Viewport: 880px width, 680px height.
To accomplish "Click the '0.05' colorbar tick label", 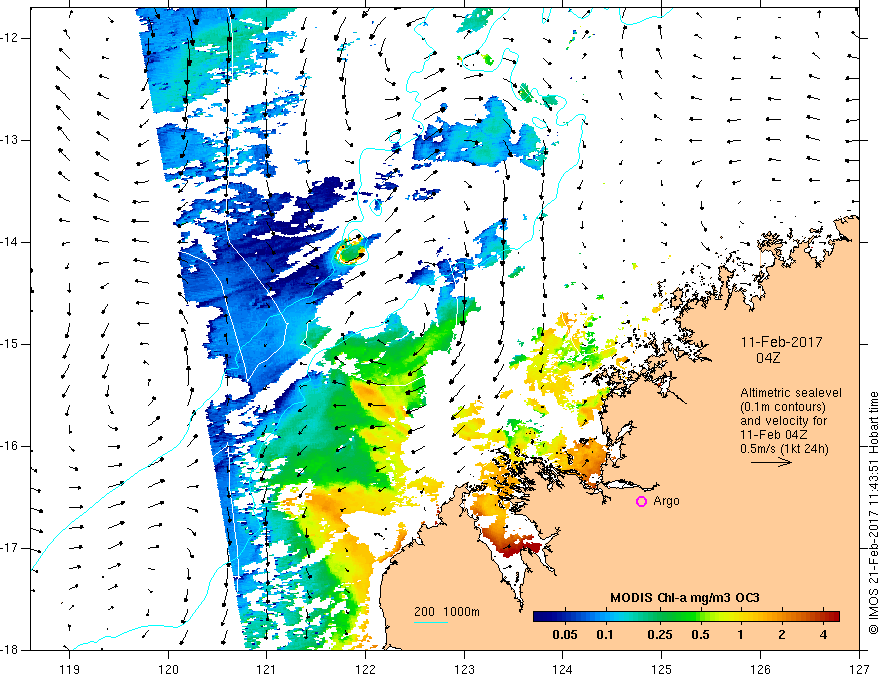I will pyautogui.click(x=565, y=635).
